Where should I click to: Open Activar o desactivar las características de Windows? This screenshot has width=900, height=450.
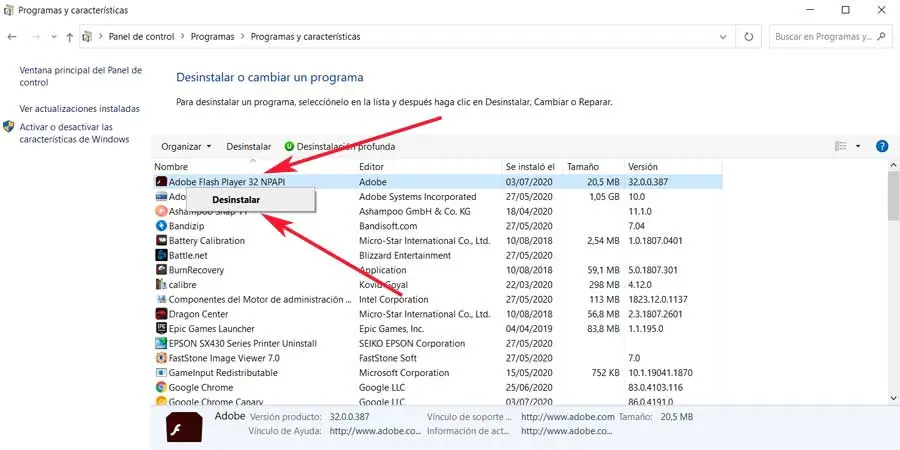pos(75,133)
